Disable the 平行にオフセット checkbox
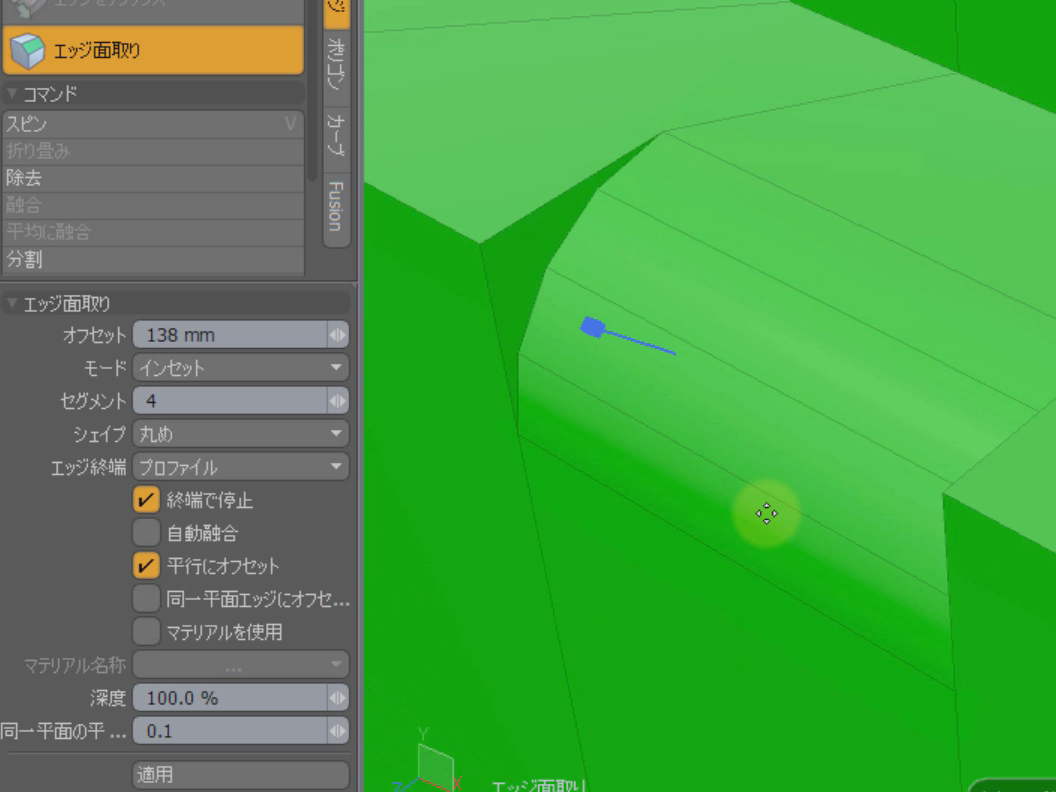 147,566
